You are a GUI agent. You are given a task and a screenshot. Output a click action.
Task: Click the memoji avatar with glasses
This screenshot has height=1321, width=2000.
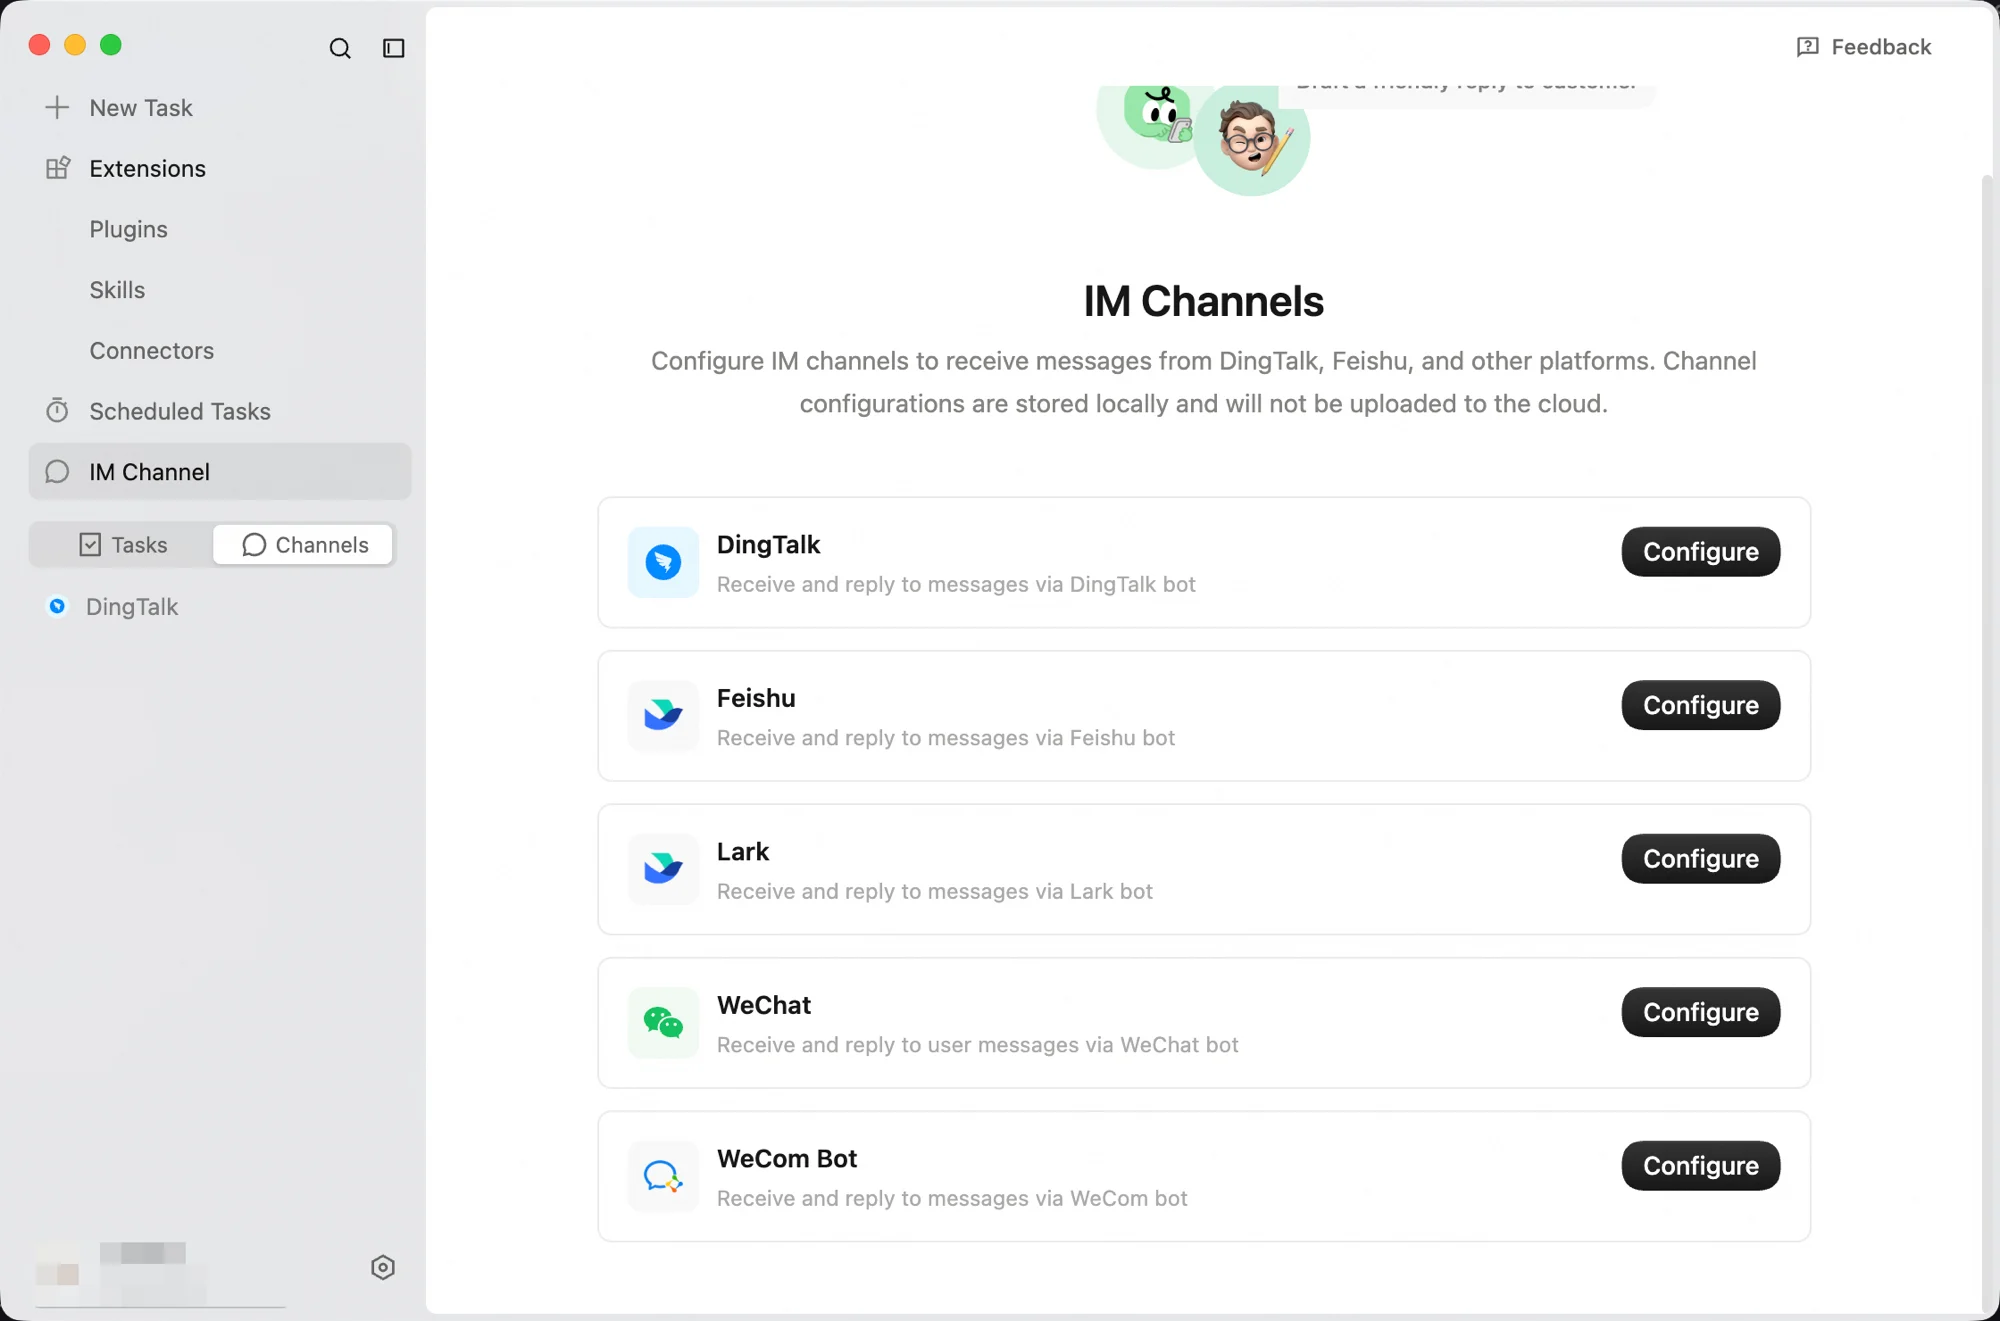(x=1251, y=141)
